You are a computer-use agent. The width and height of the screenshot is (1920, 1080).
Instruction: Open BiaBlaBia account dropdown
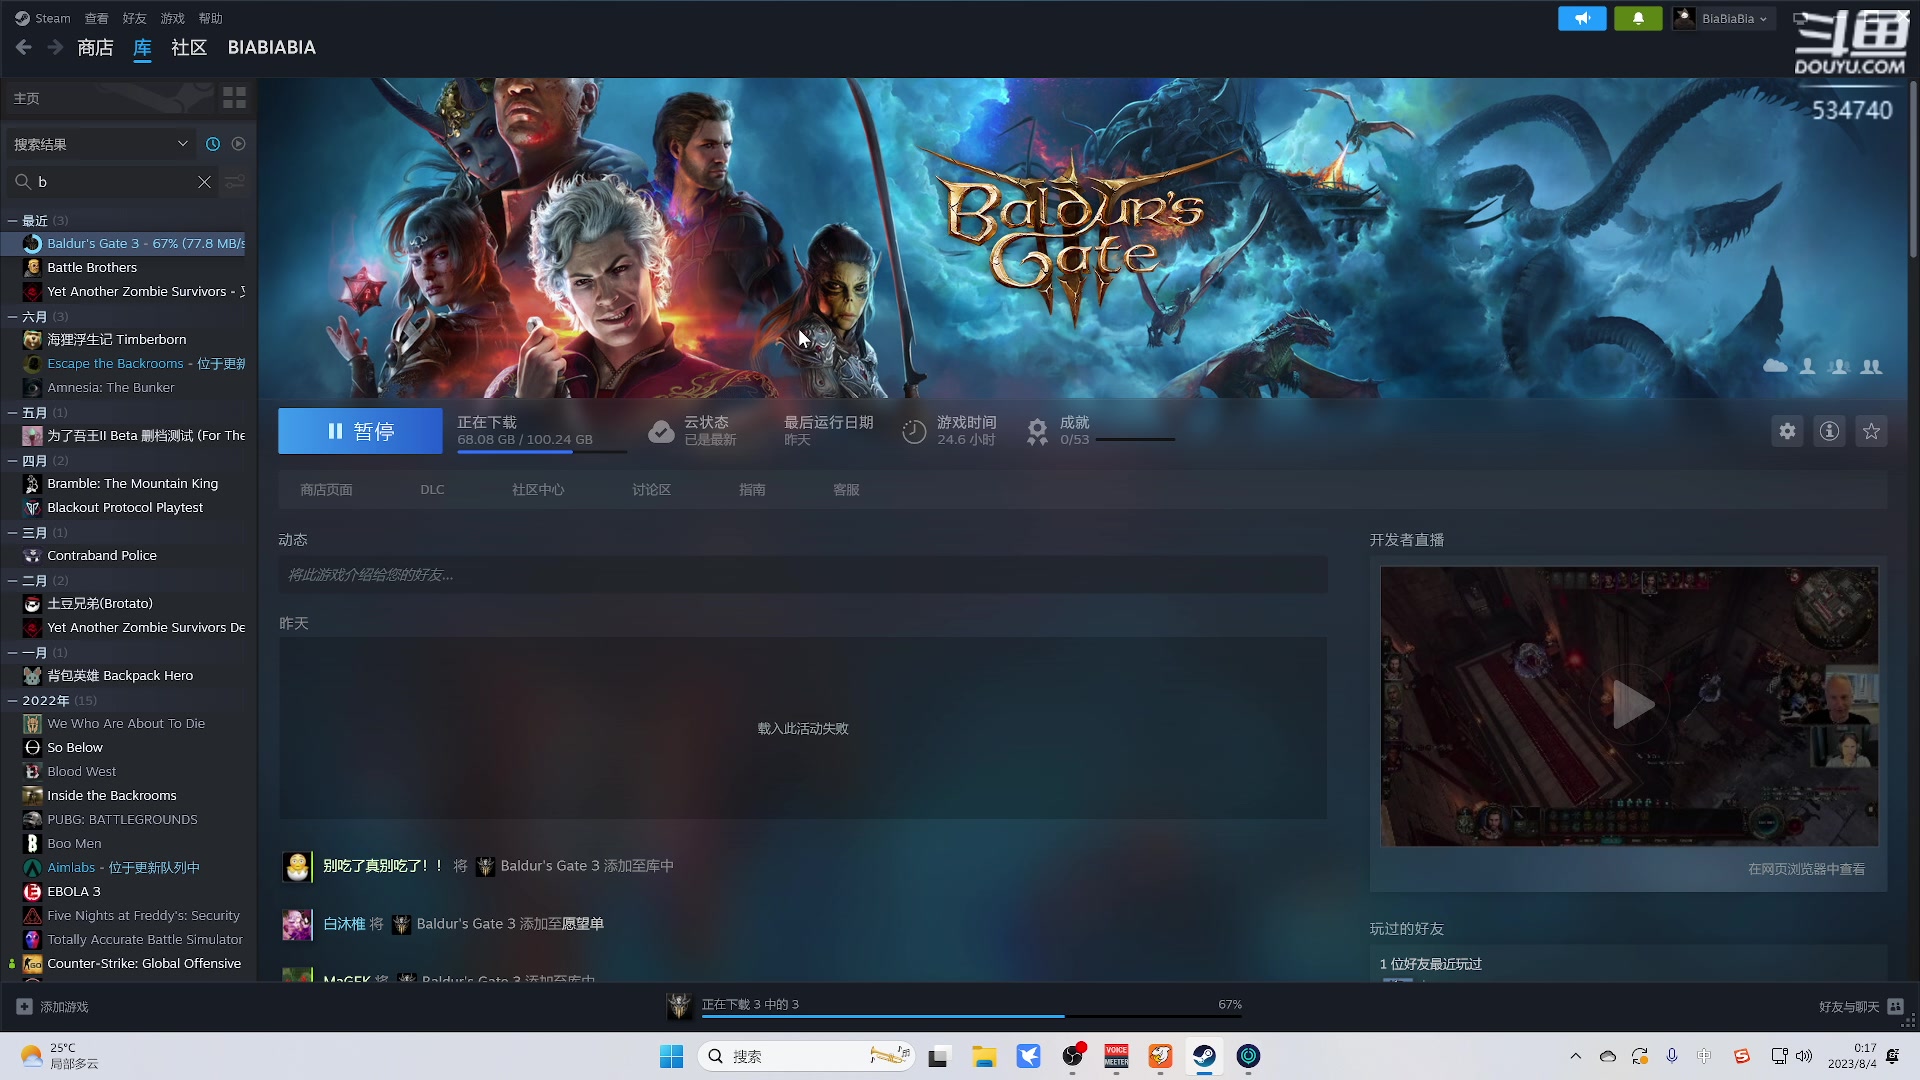1725,18
